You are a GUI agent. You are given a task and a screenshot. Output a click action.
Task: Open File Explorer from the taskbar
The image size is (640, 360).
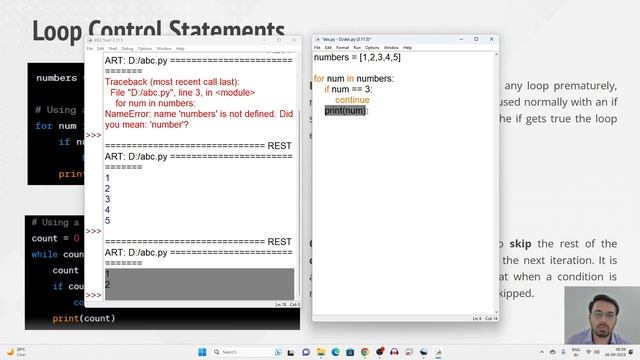(x=320, y=352)
